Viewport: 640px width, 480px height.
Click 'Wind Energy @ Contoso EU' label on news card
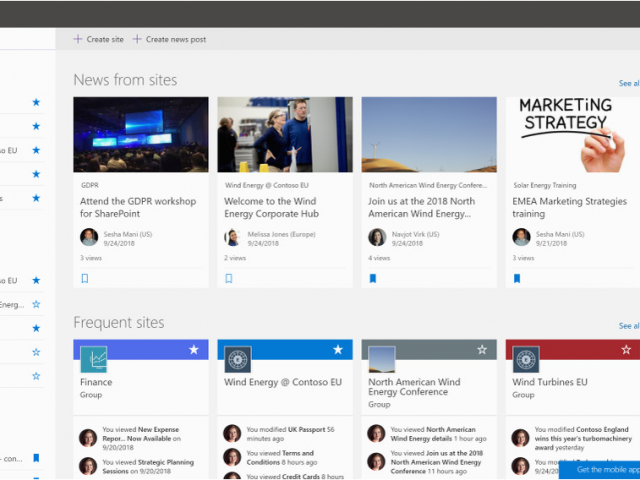point(267,185)
